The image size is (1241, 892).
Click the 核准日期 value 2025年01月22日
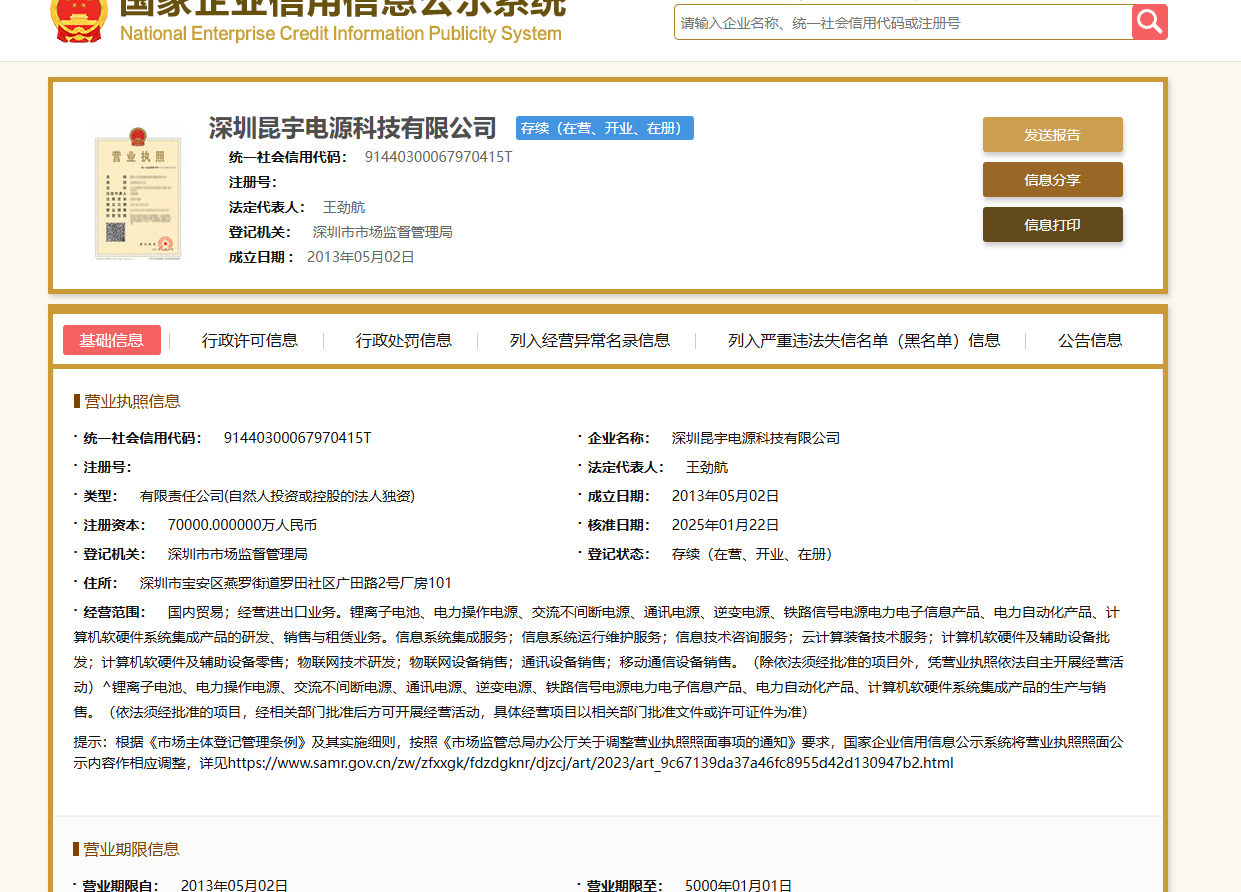pyautogui.click(x=725, y=525)
